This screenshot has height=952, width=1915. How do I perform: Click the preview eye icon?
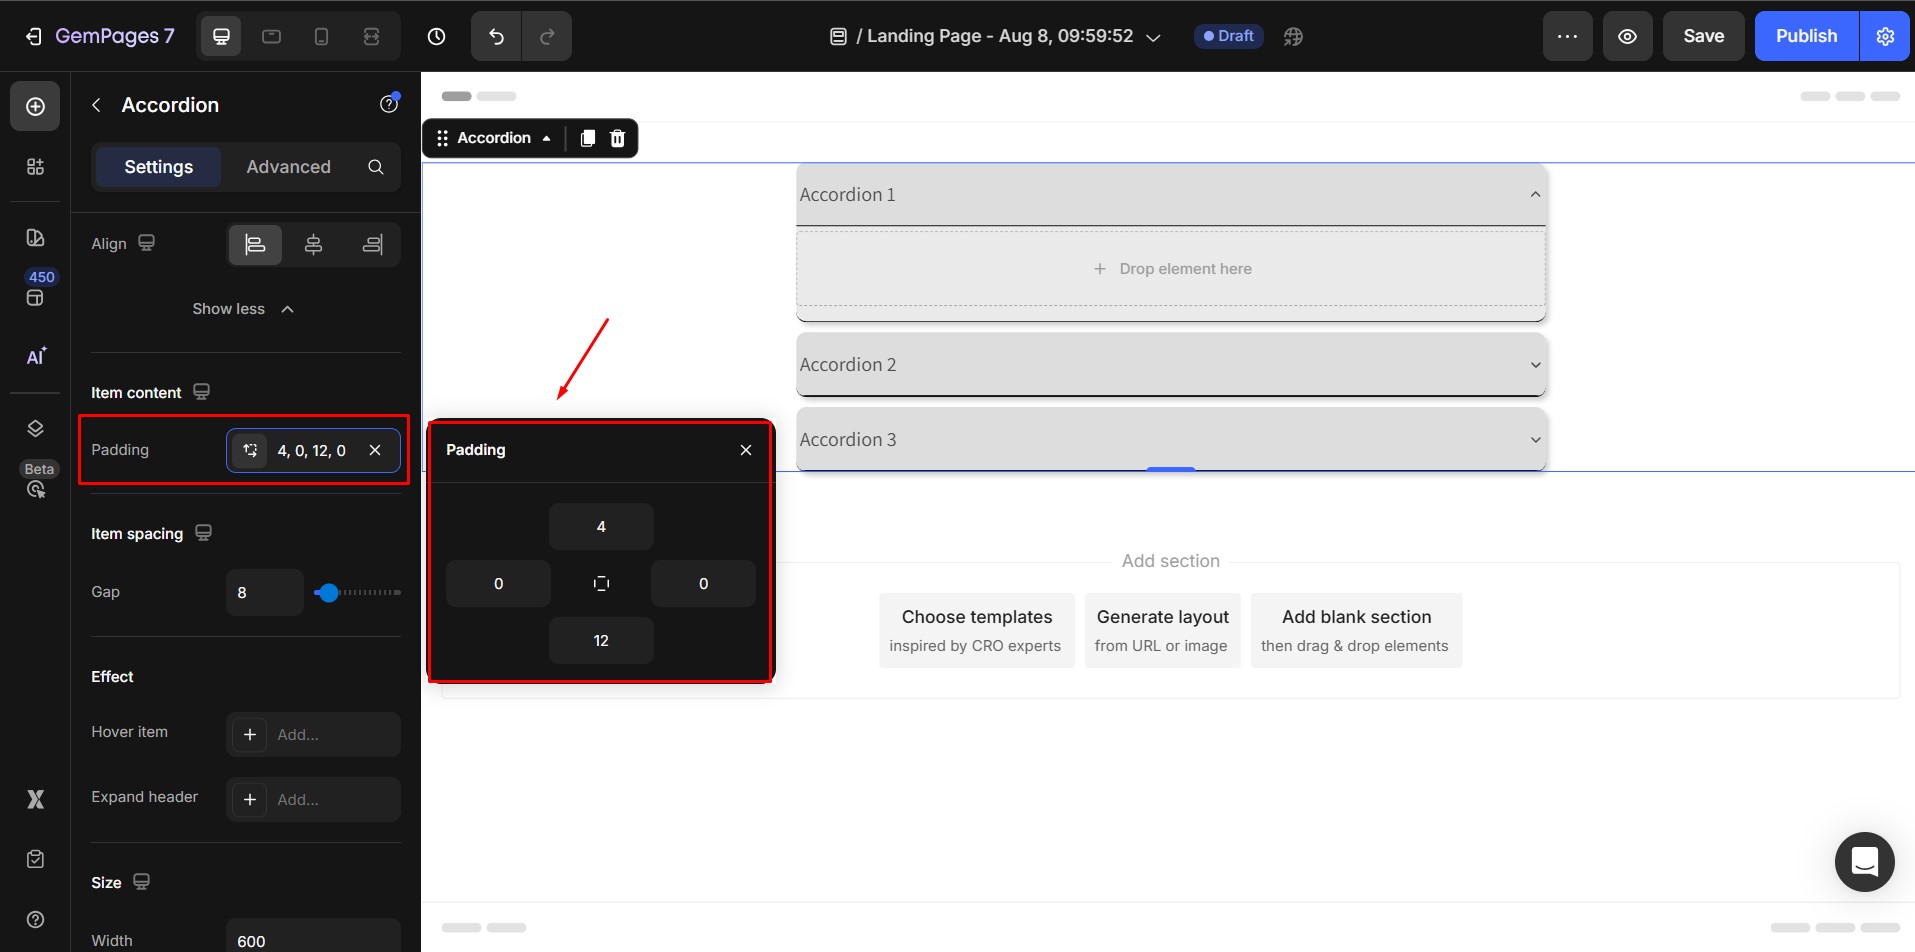pos(1627,37)
